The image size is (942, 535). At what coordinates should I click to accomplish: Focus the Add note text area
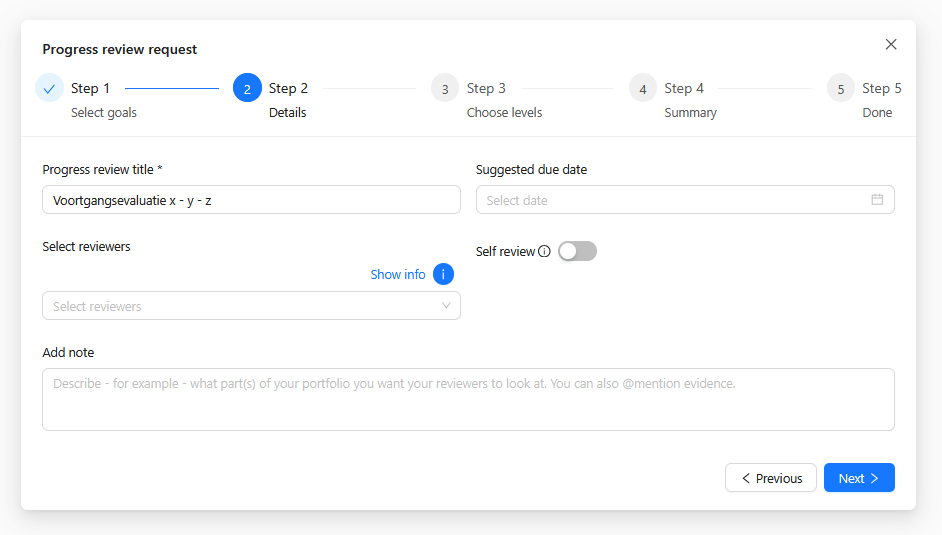pos(468,399)
